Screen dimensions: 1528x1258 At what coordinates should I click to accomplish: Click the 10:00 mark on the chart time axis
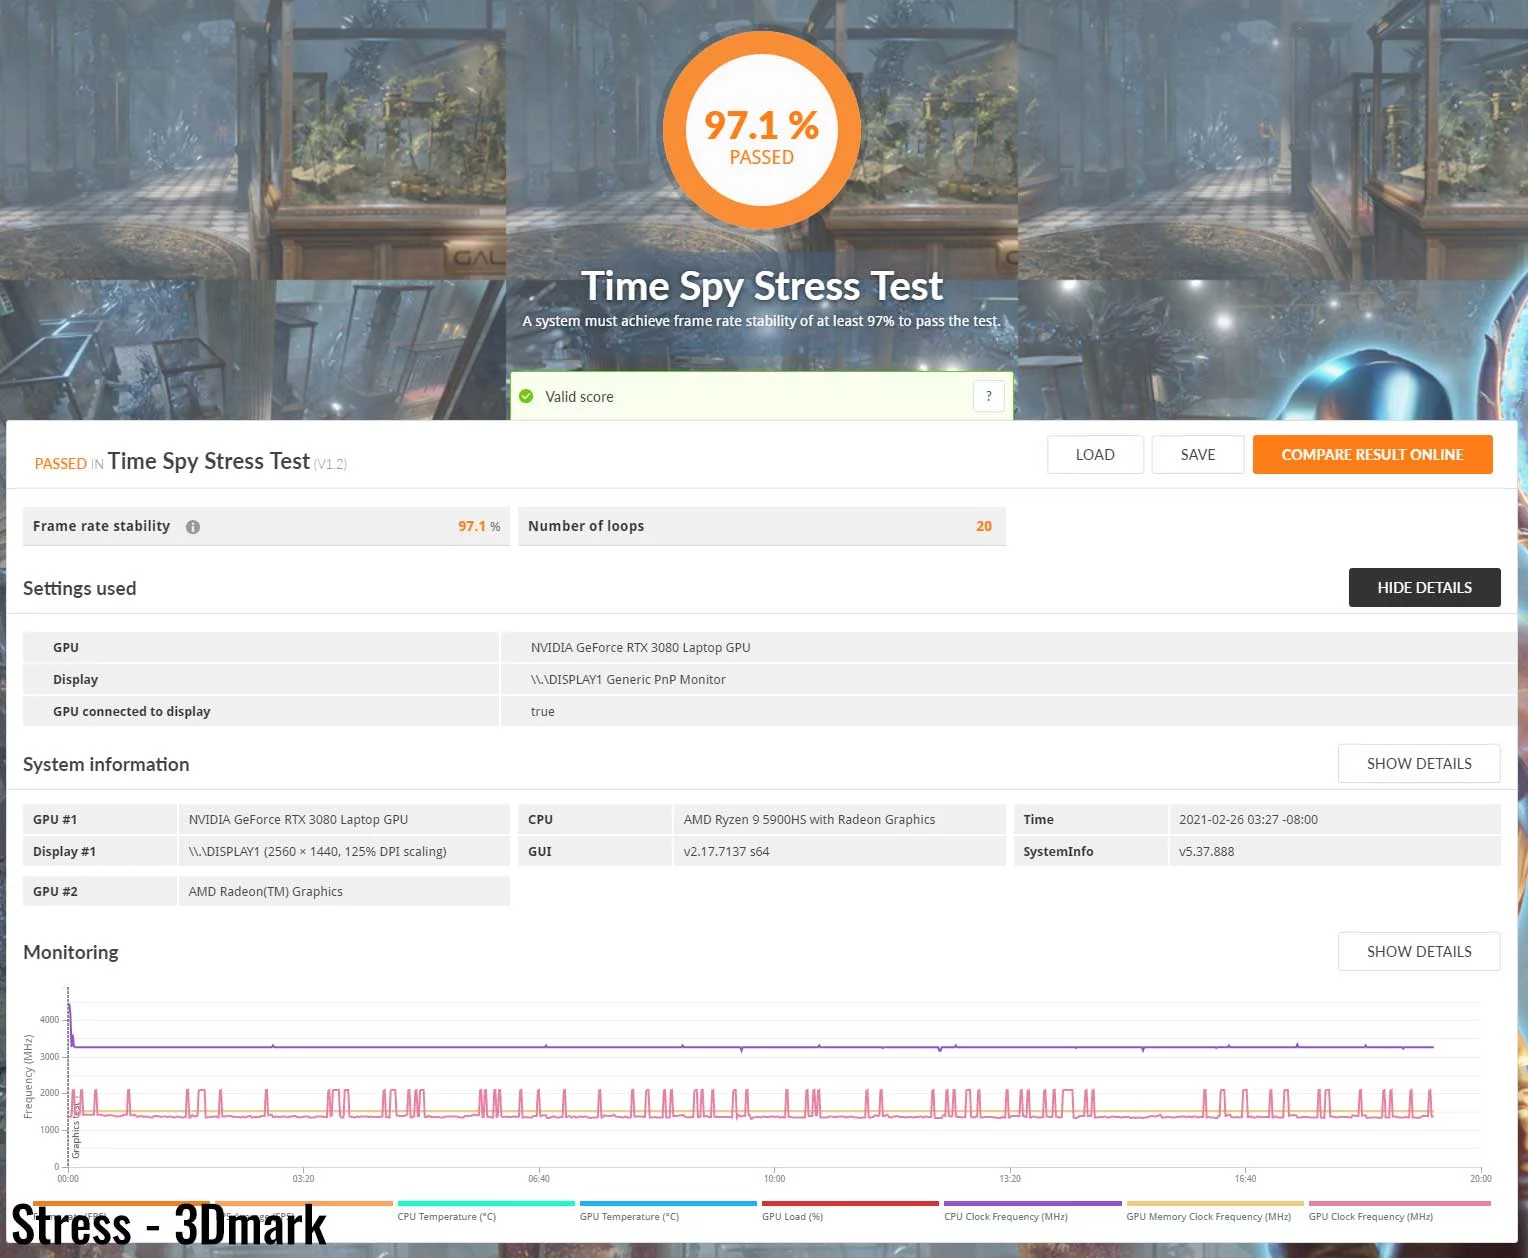point(774,1178)
